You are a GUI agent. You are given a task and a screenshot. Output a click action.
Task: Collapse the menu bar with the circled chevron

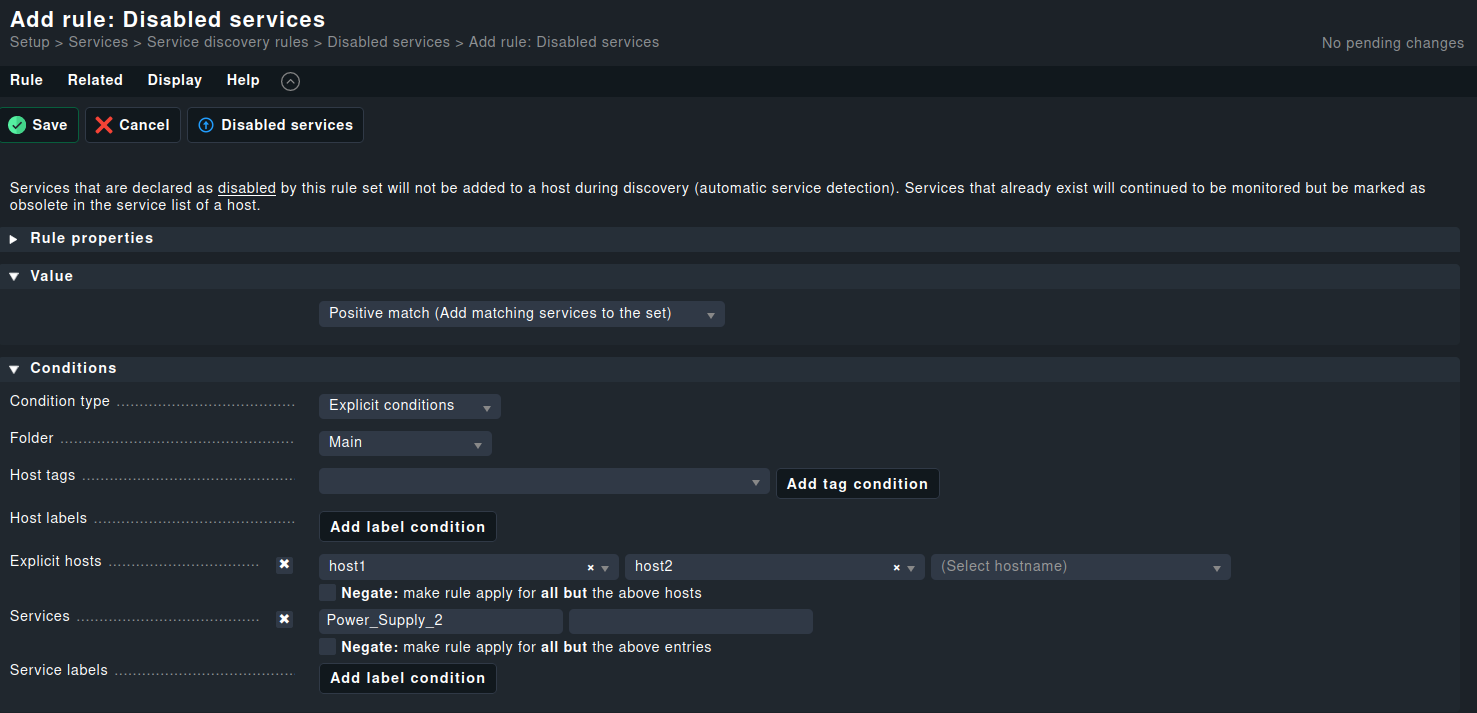coord(290,82)
